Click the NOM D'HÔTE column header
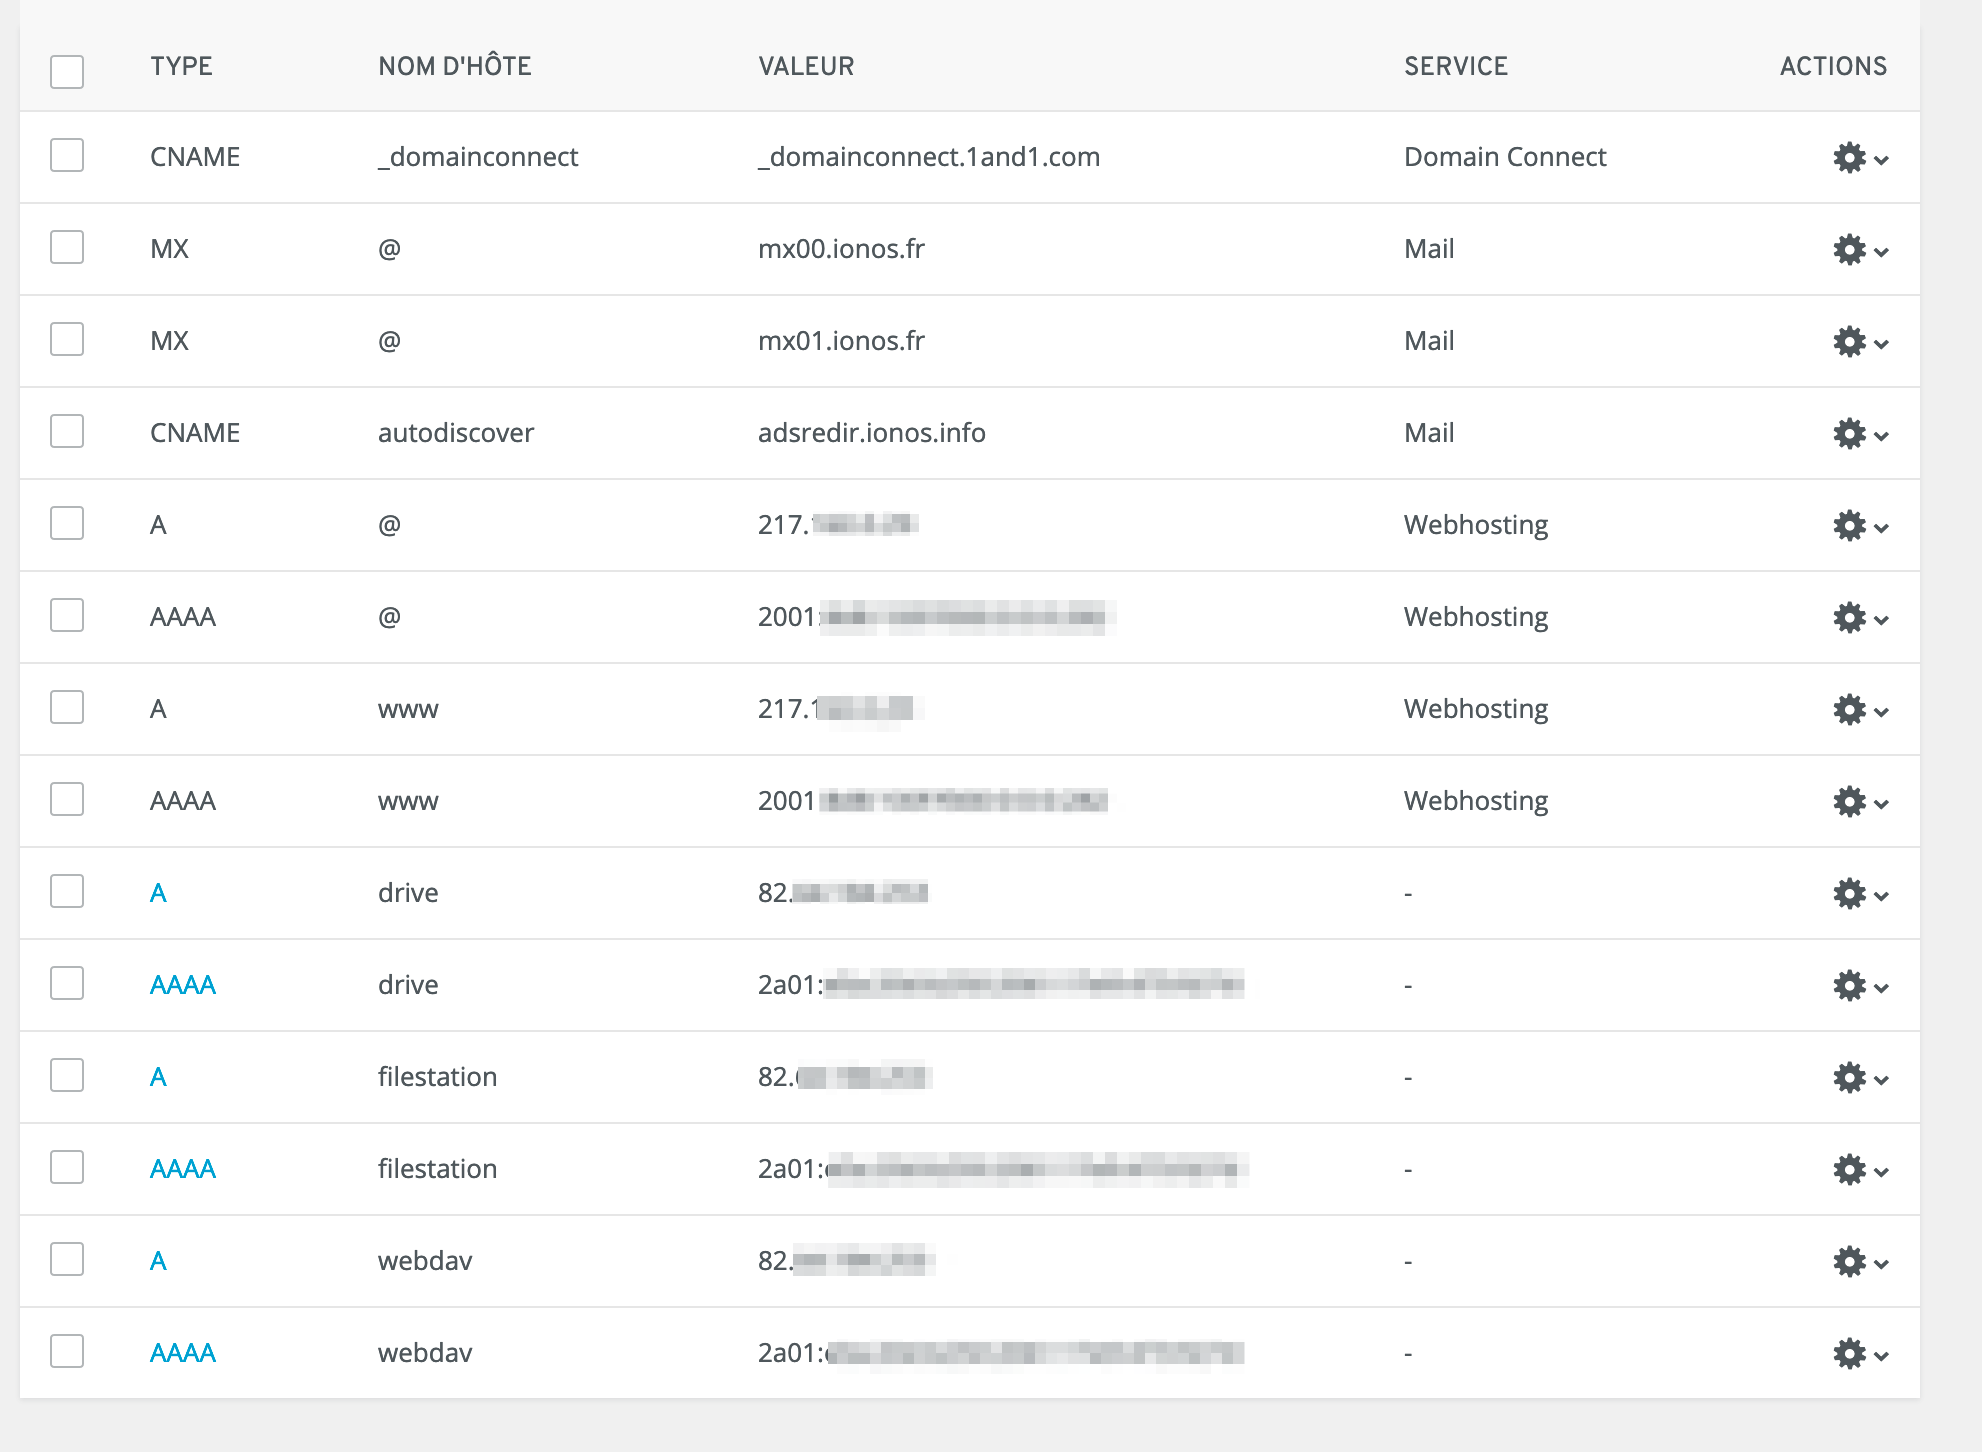The image size is (1982, 1452). click(454, 66)
